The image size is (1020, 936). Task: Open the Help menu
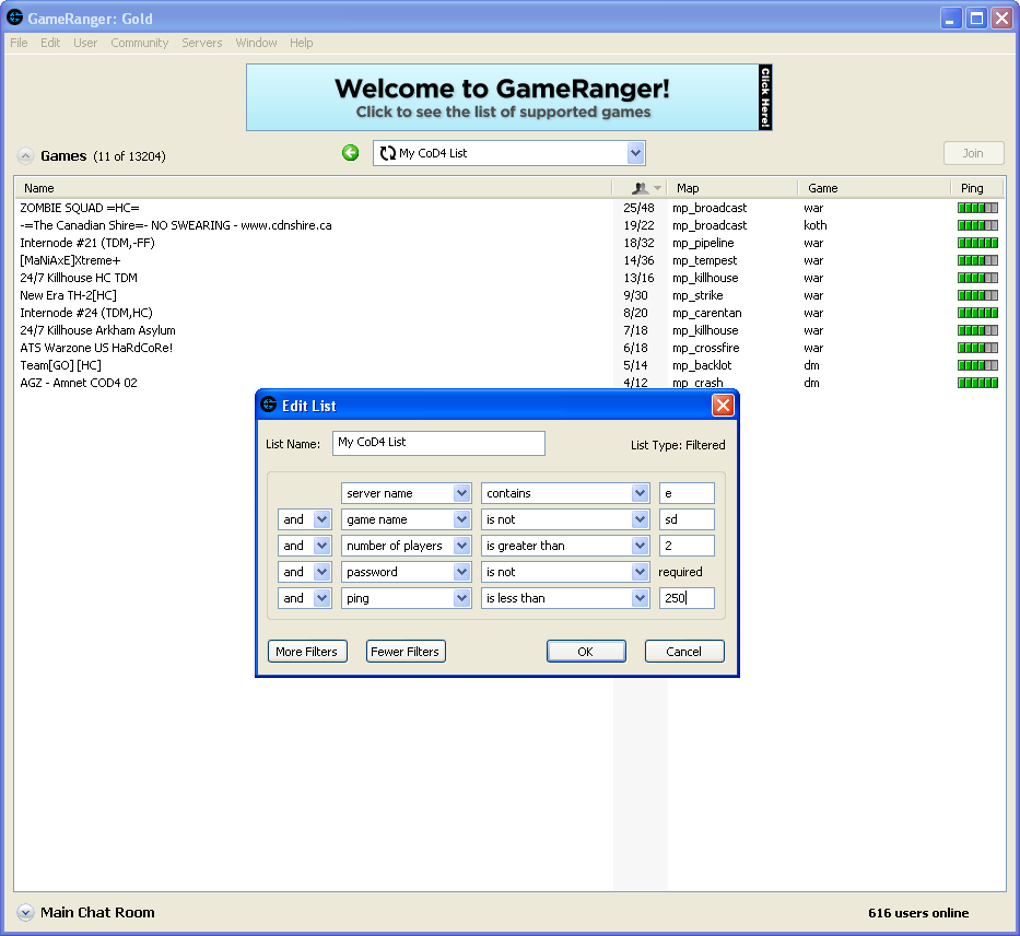pyautogui.click(x=301, y=43)
